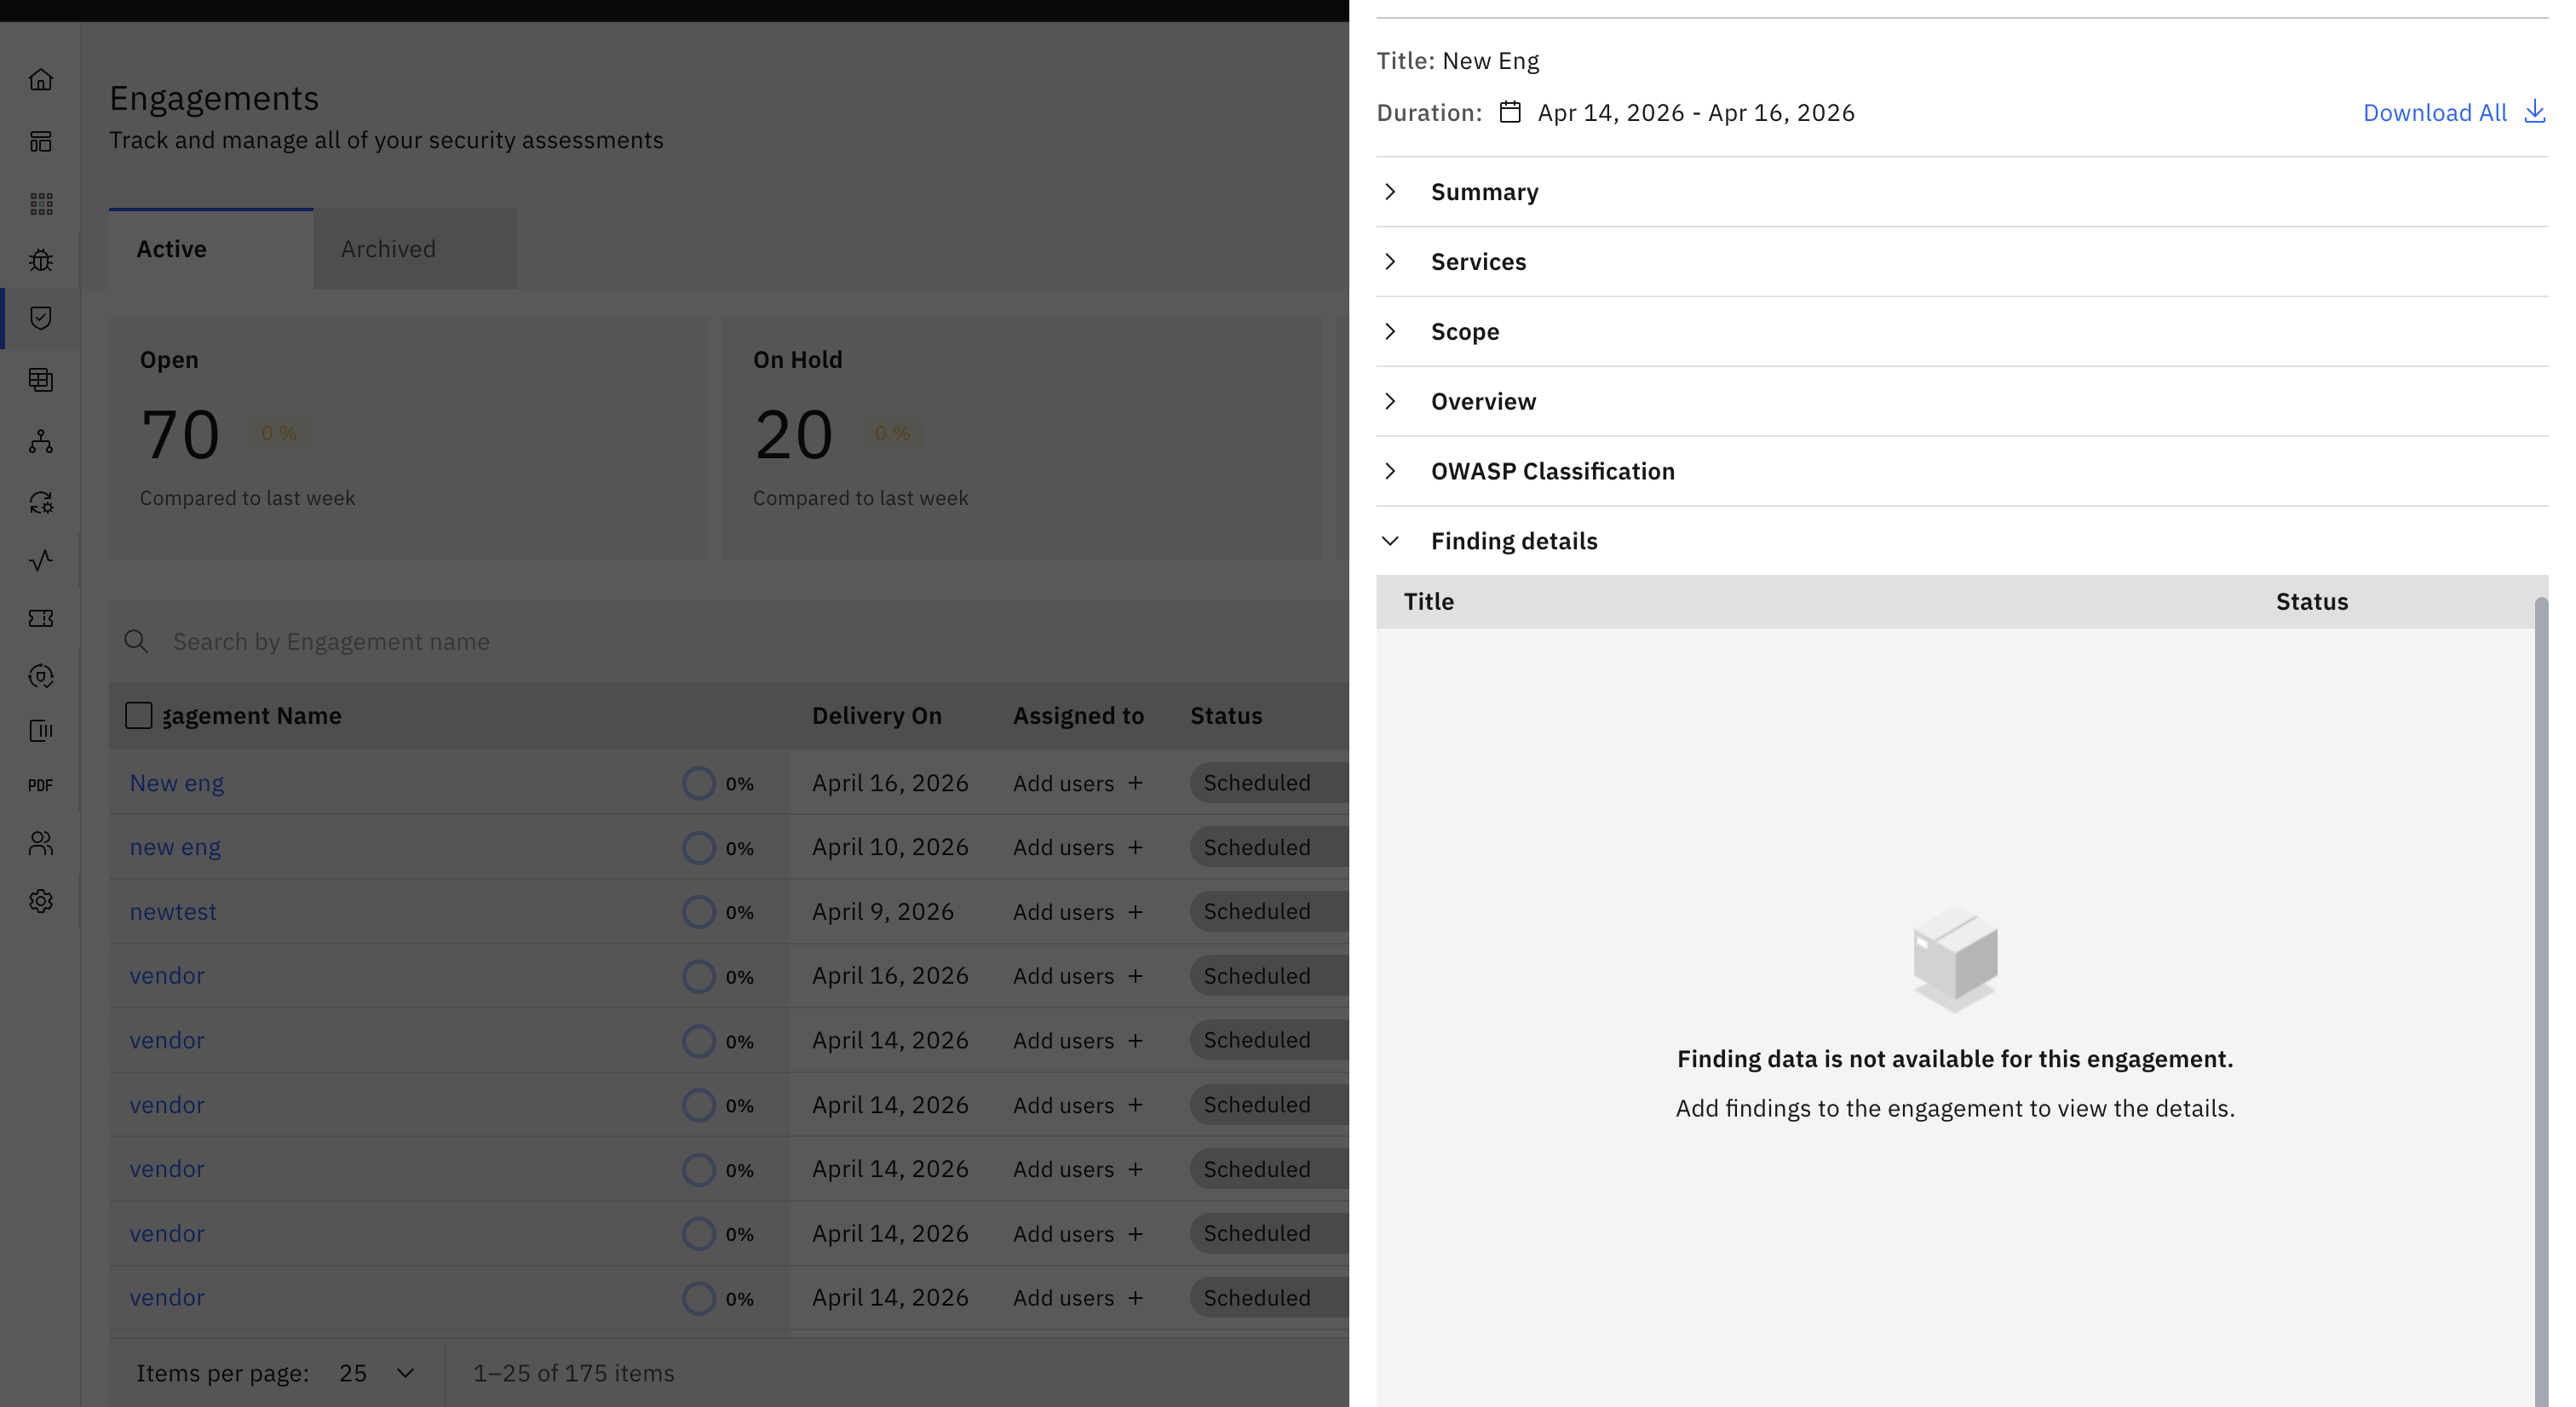Switch to the Archived tab
This screenshot has height=1407, width=2576.
point(388,249)
